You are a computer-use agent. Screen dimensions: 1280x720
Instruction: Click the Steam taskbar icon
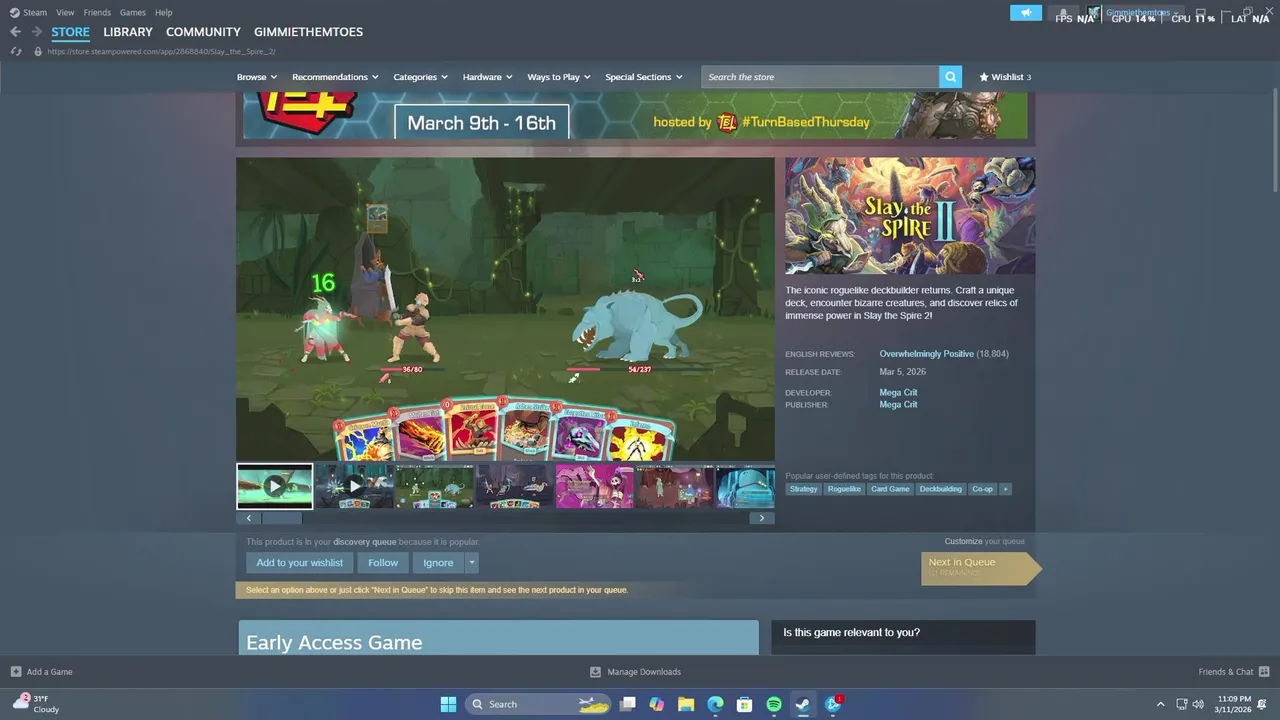coord(803,704)
